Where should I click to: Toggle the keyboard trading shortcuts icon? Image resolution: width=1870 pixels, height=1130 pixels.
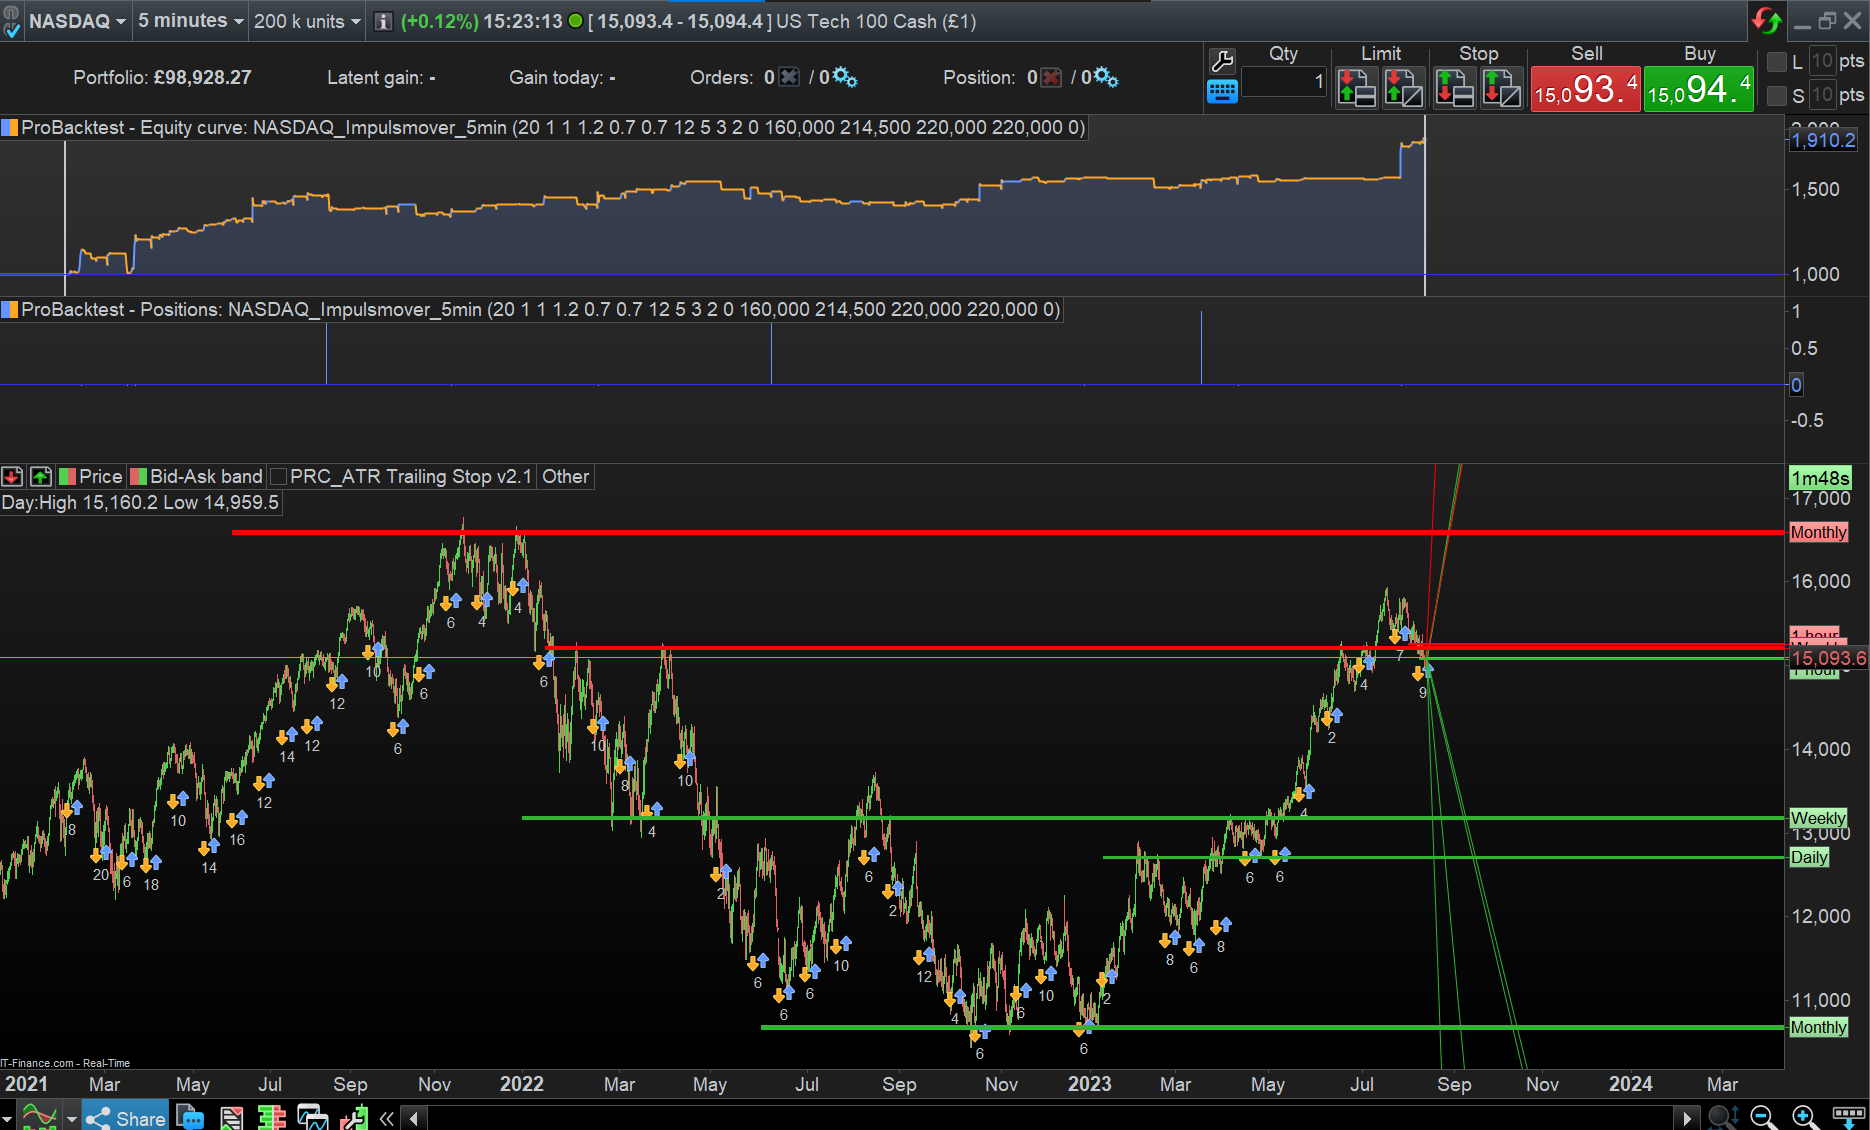[x=1222, y=92]
